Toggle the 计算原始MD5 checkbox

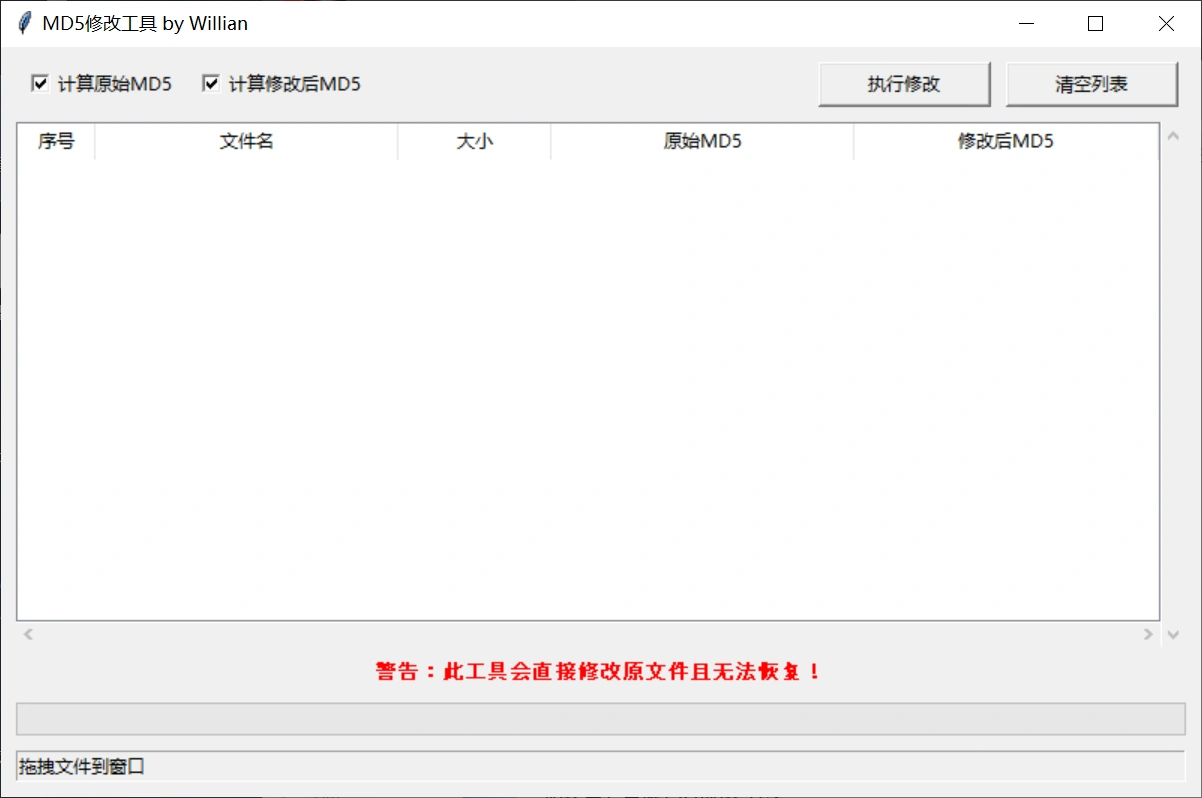(40, 83)
